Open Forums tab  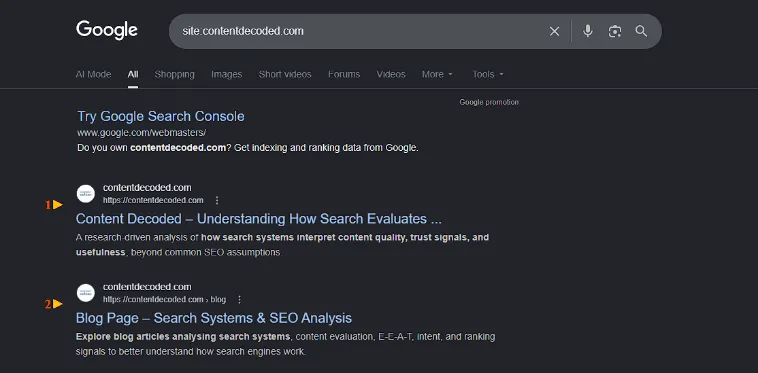(x=344, y=74)
